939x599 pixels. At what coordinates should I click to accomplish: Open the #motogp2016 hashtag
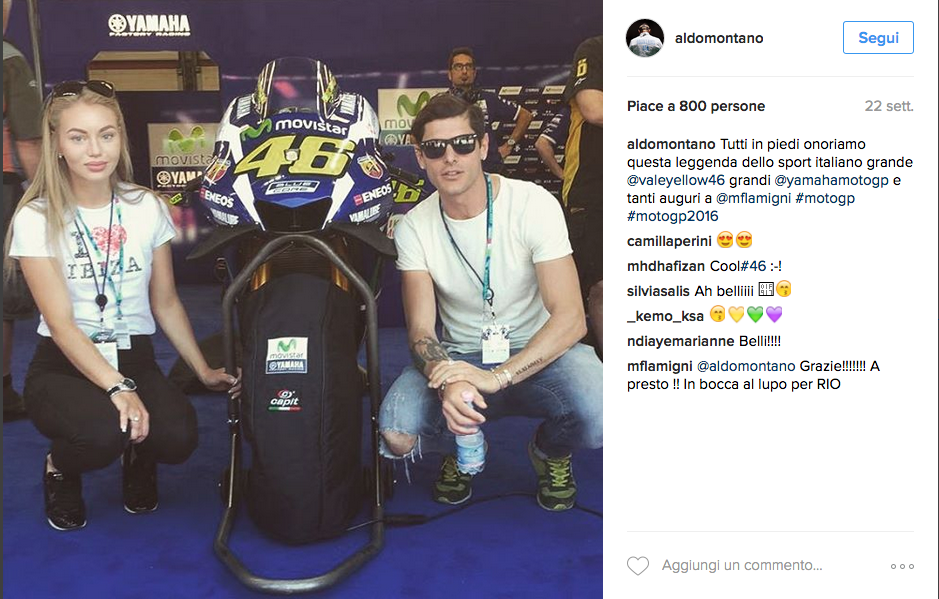point(673,216)
